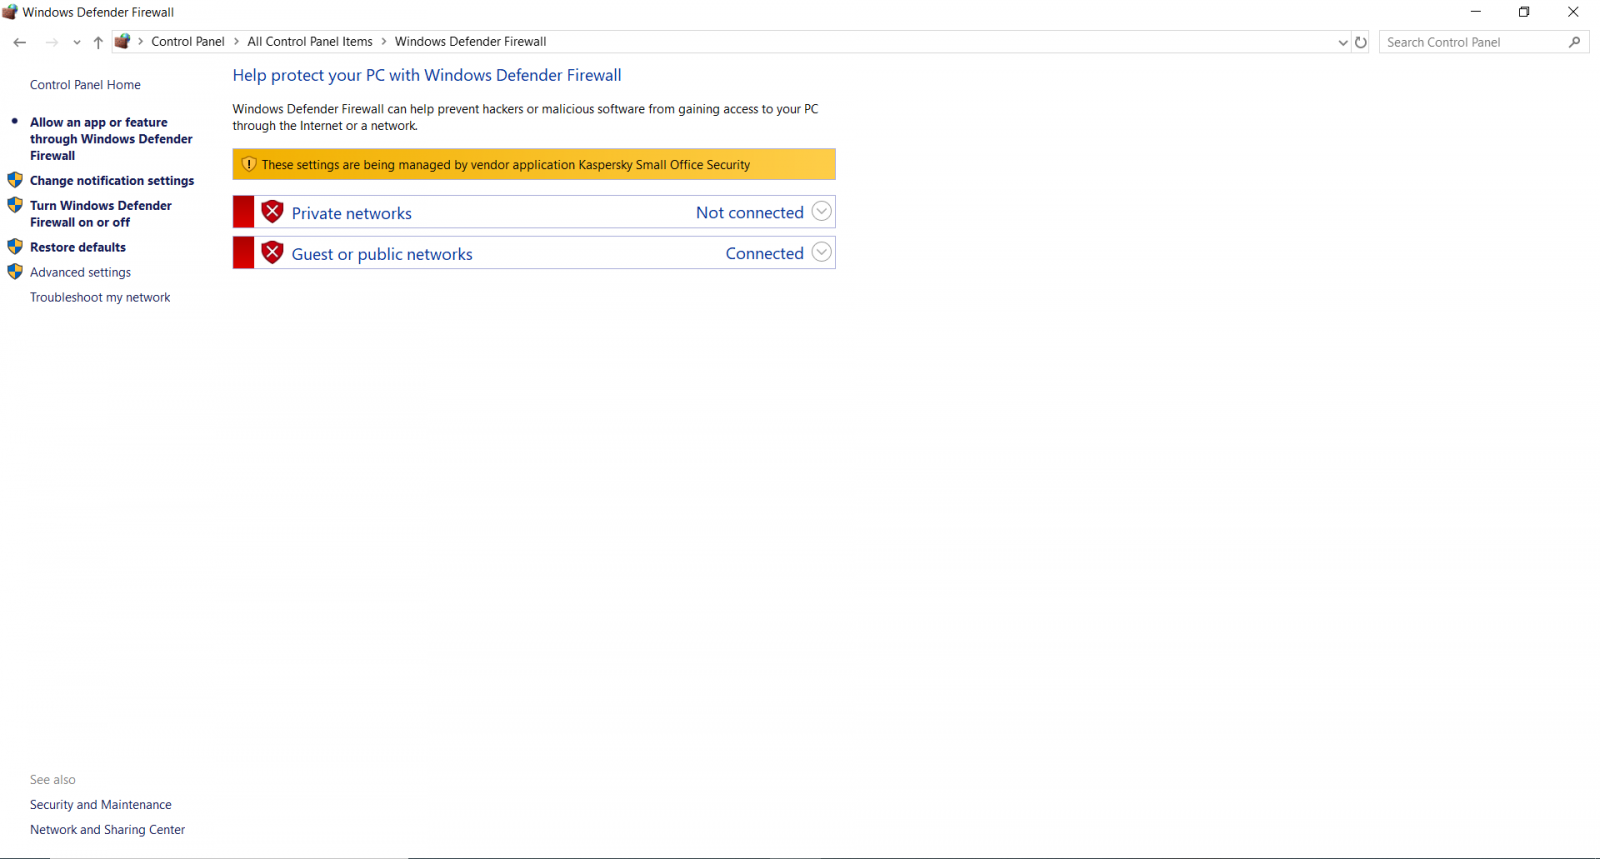The height and width of the screenshot is (859, 1600).
Task: Open Advanced settings link
Action: point(80,272)
